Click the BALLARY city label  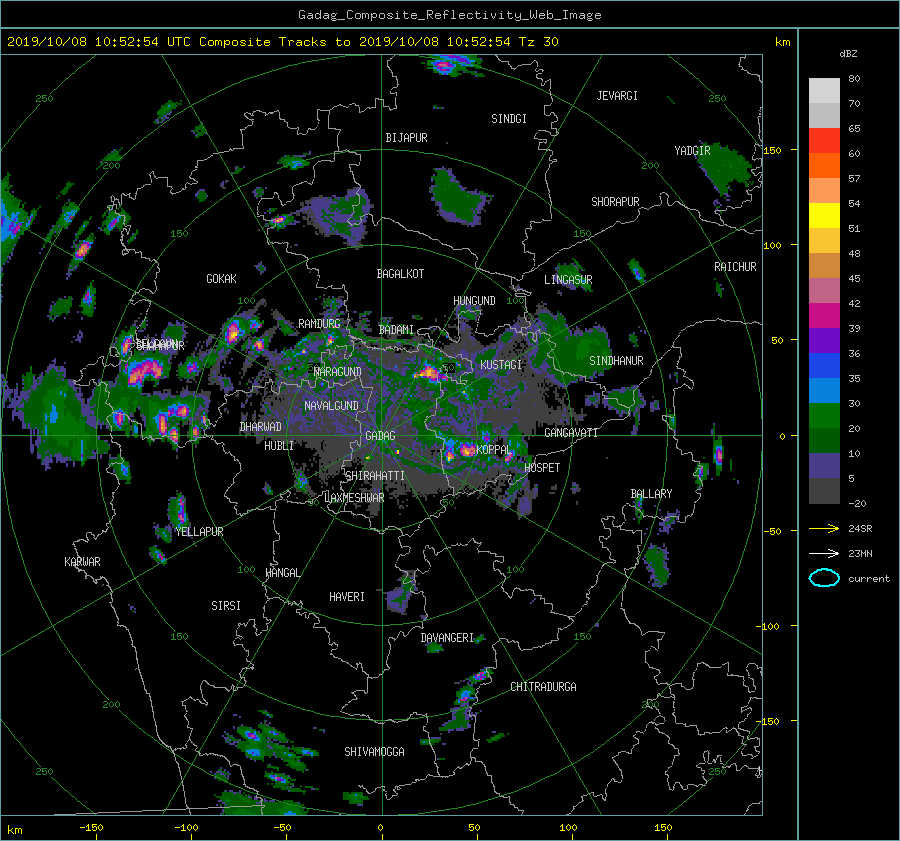pos(651,494)
